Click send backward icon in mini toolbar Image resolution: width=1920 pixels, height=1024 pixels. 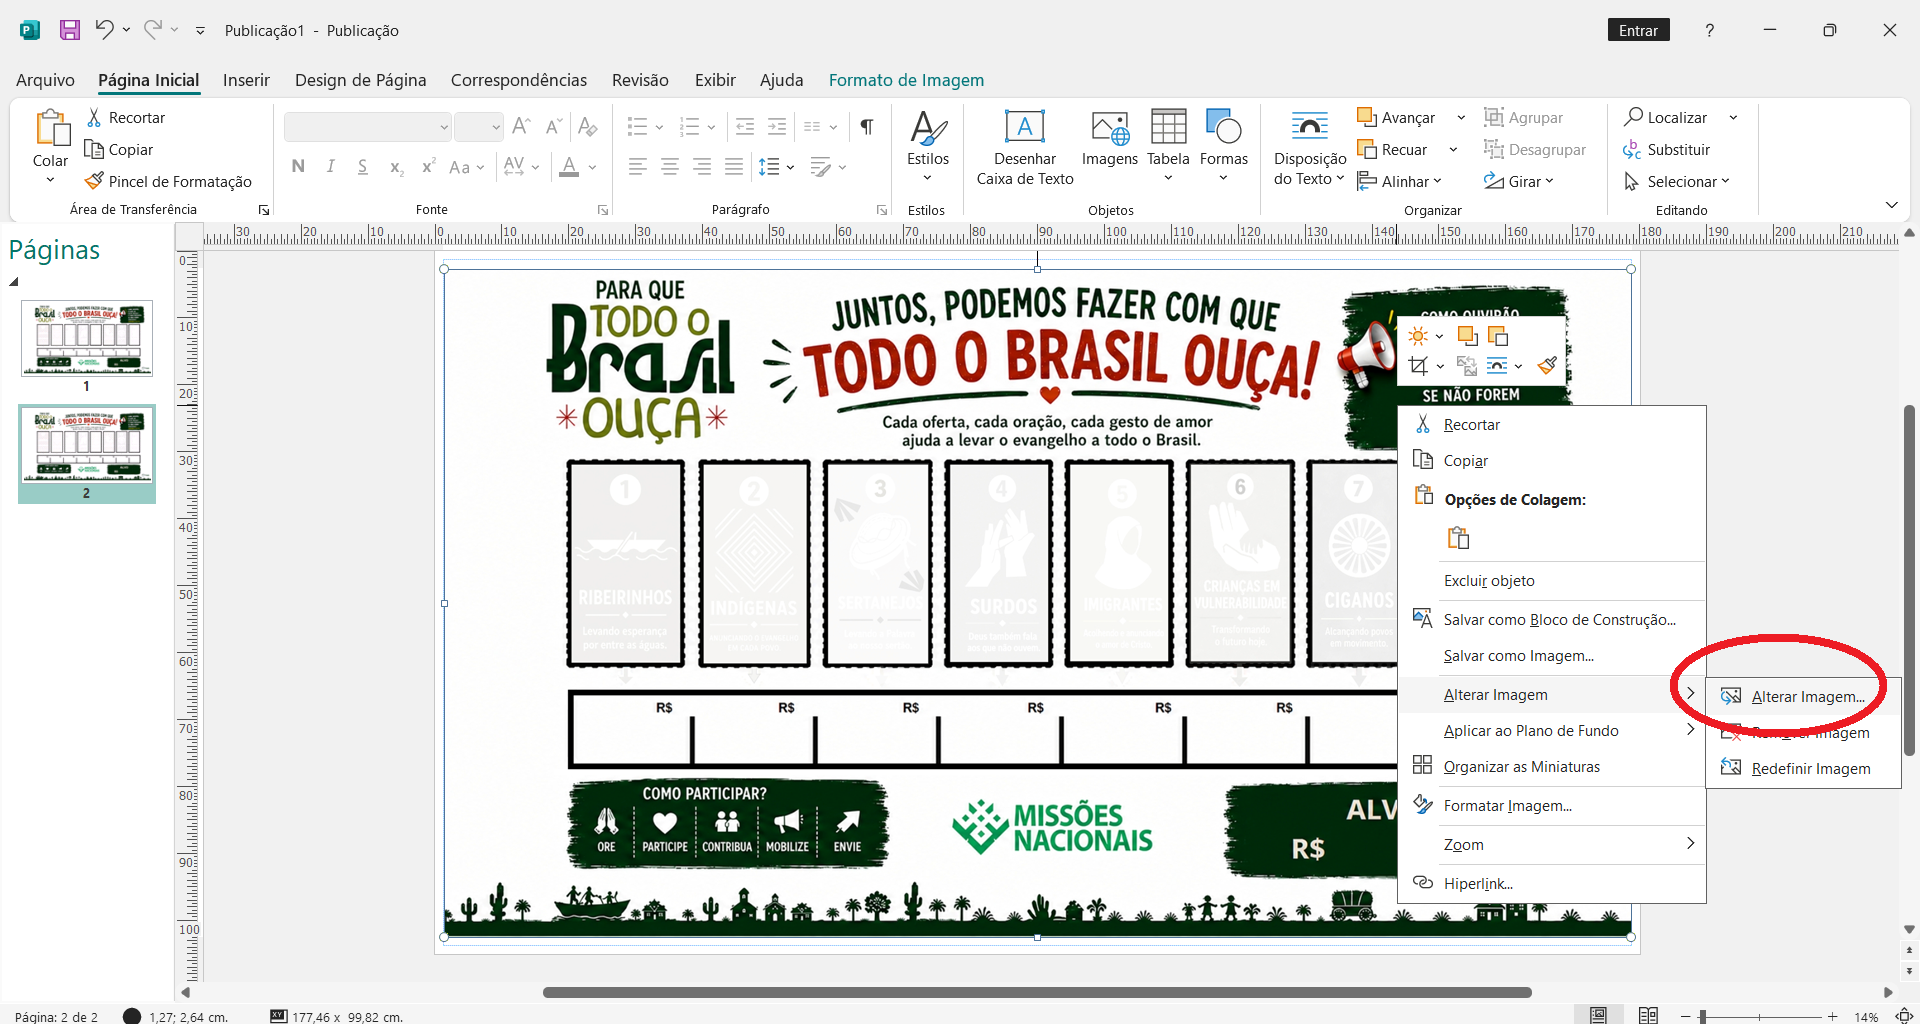click(1498, 336)
